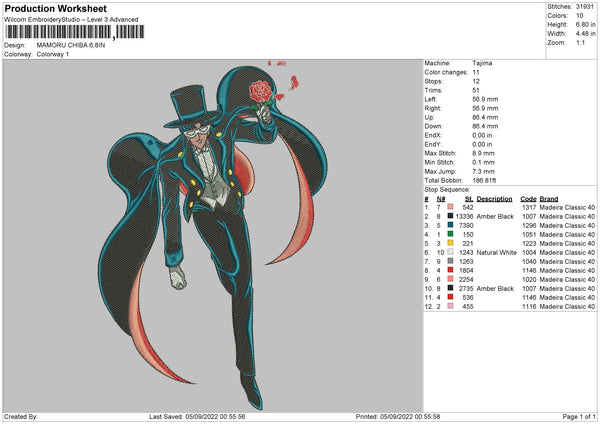Image resolution: width=600 pixels, height=424 pixels.
Task: Click the 'Description' column header
Action: [x=494, y=199]
